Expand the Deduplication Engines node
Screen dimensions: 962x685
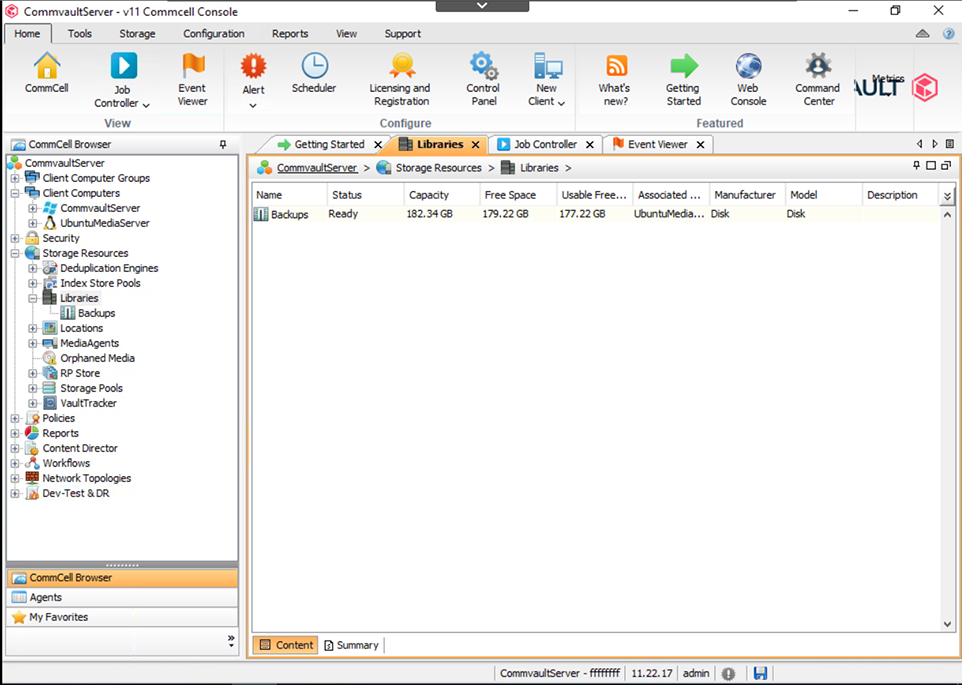pos(33,269)
